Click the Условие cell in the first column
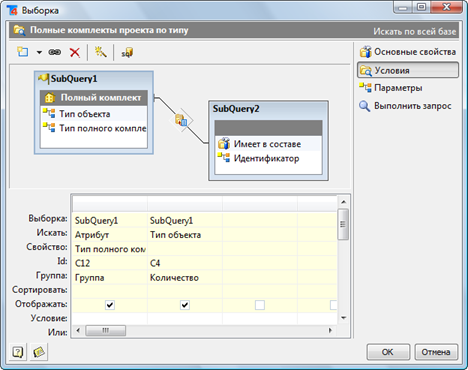Image resolution: width=468 pixels, height=370 pixels. click(x=110, y=319)
